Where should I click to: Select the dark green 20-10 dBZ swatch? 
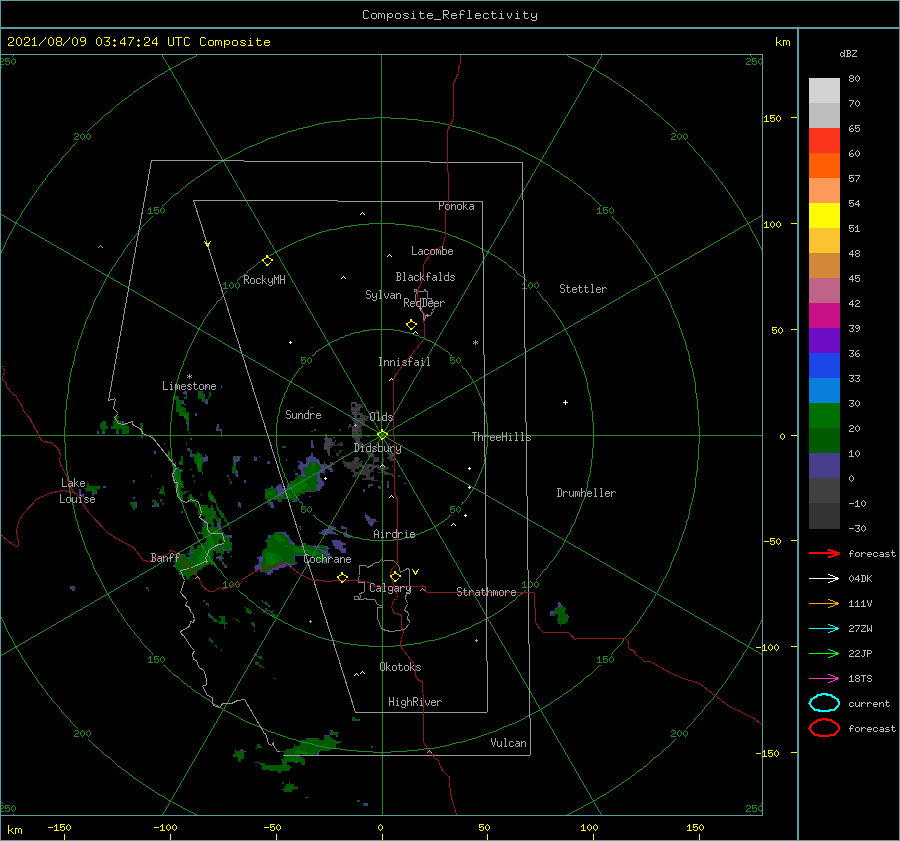point(824,441)
